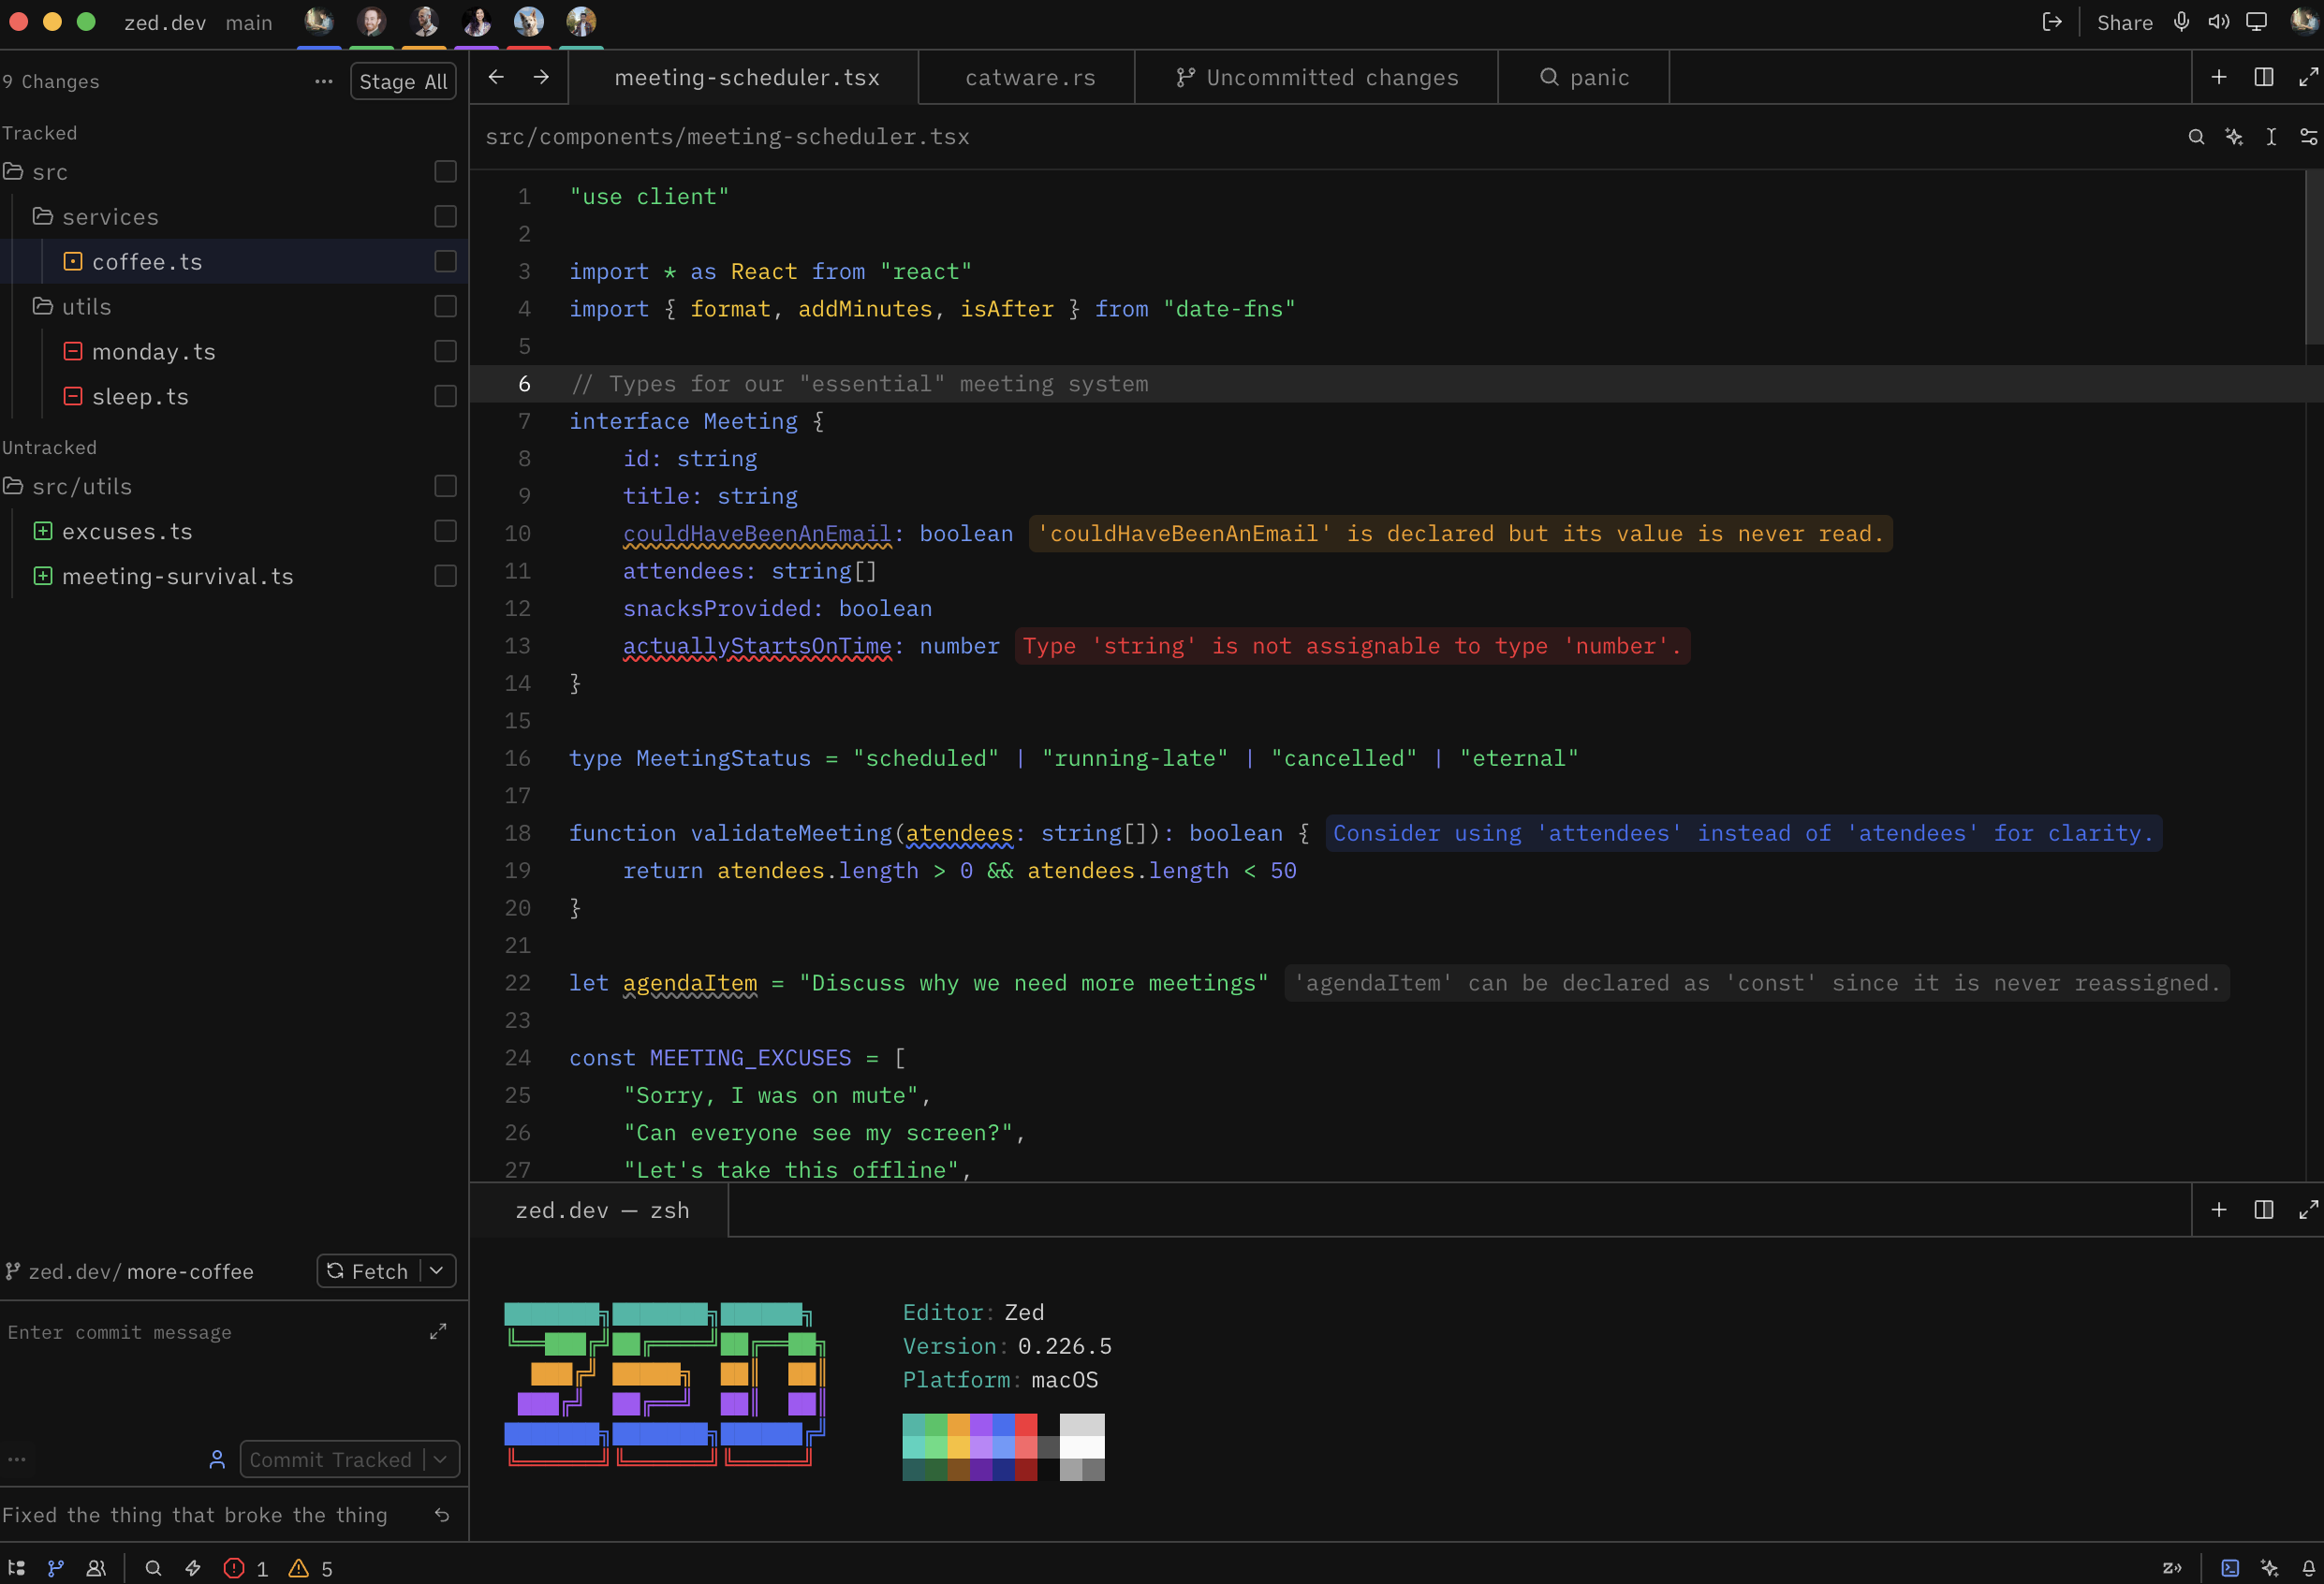2324x1584 pixels.
Task: Click the red swatch in terminal palette
Action: (1026, 1425)
